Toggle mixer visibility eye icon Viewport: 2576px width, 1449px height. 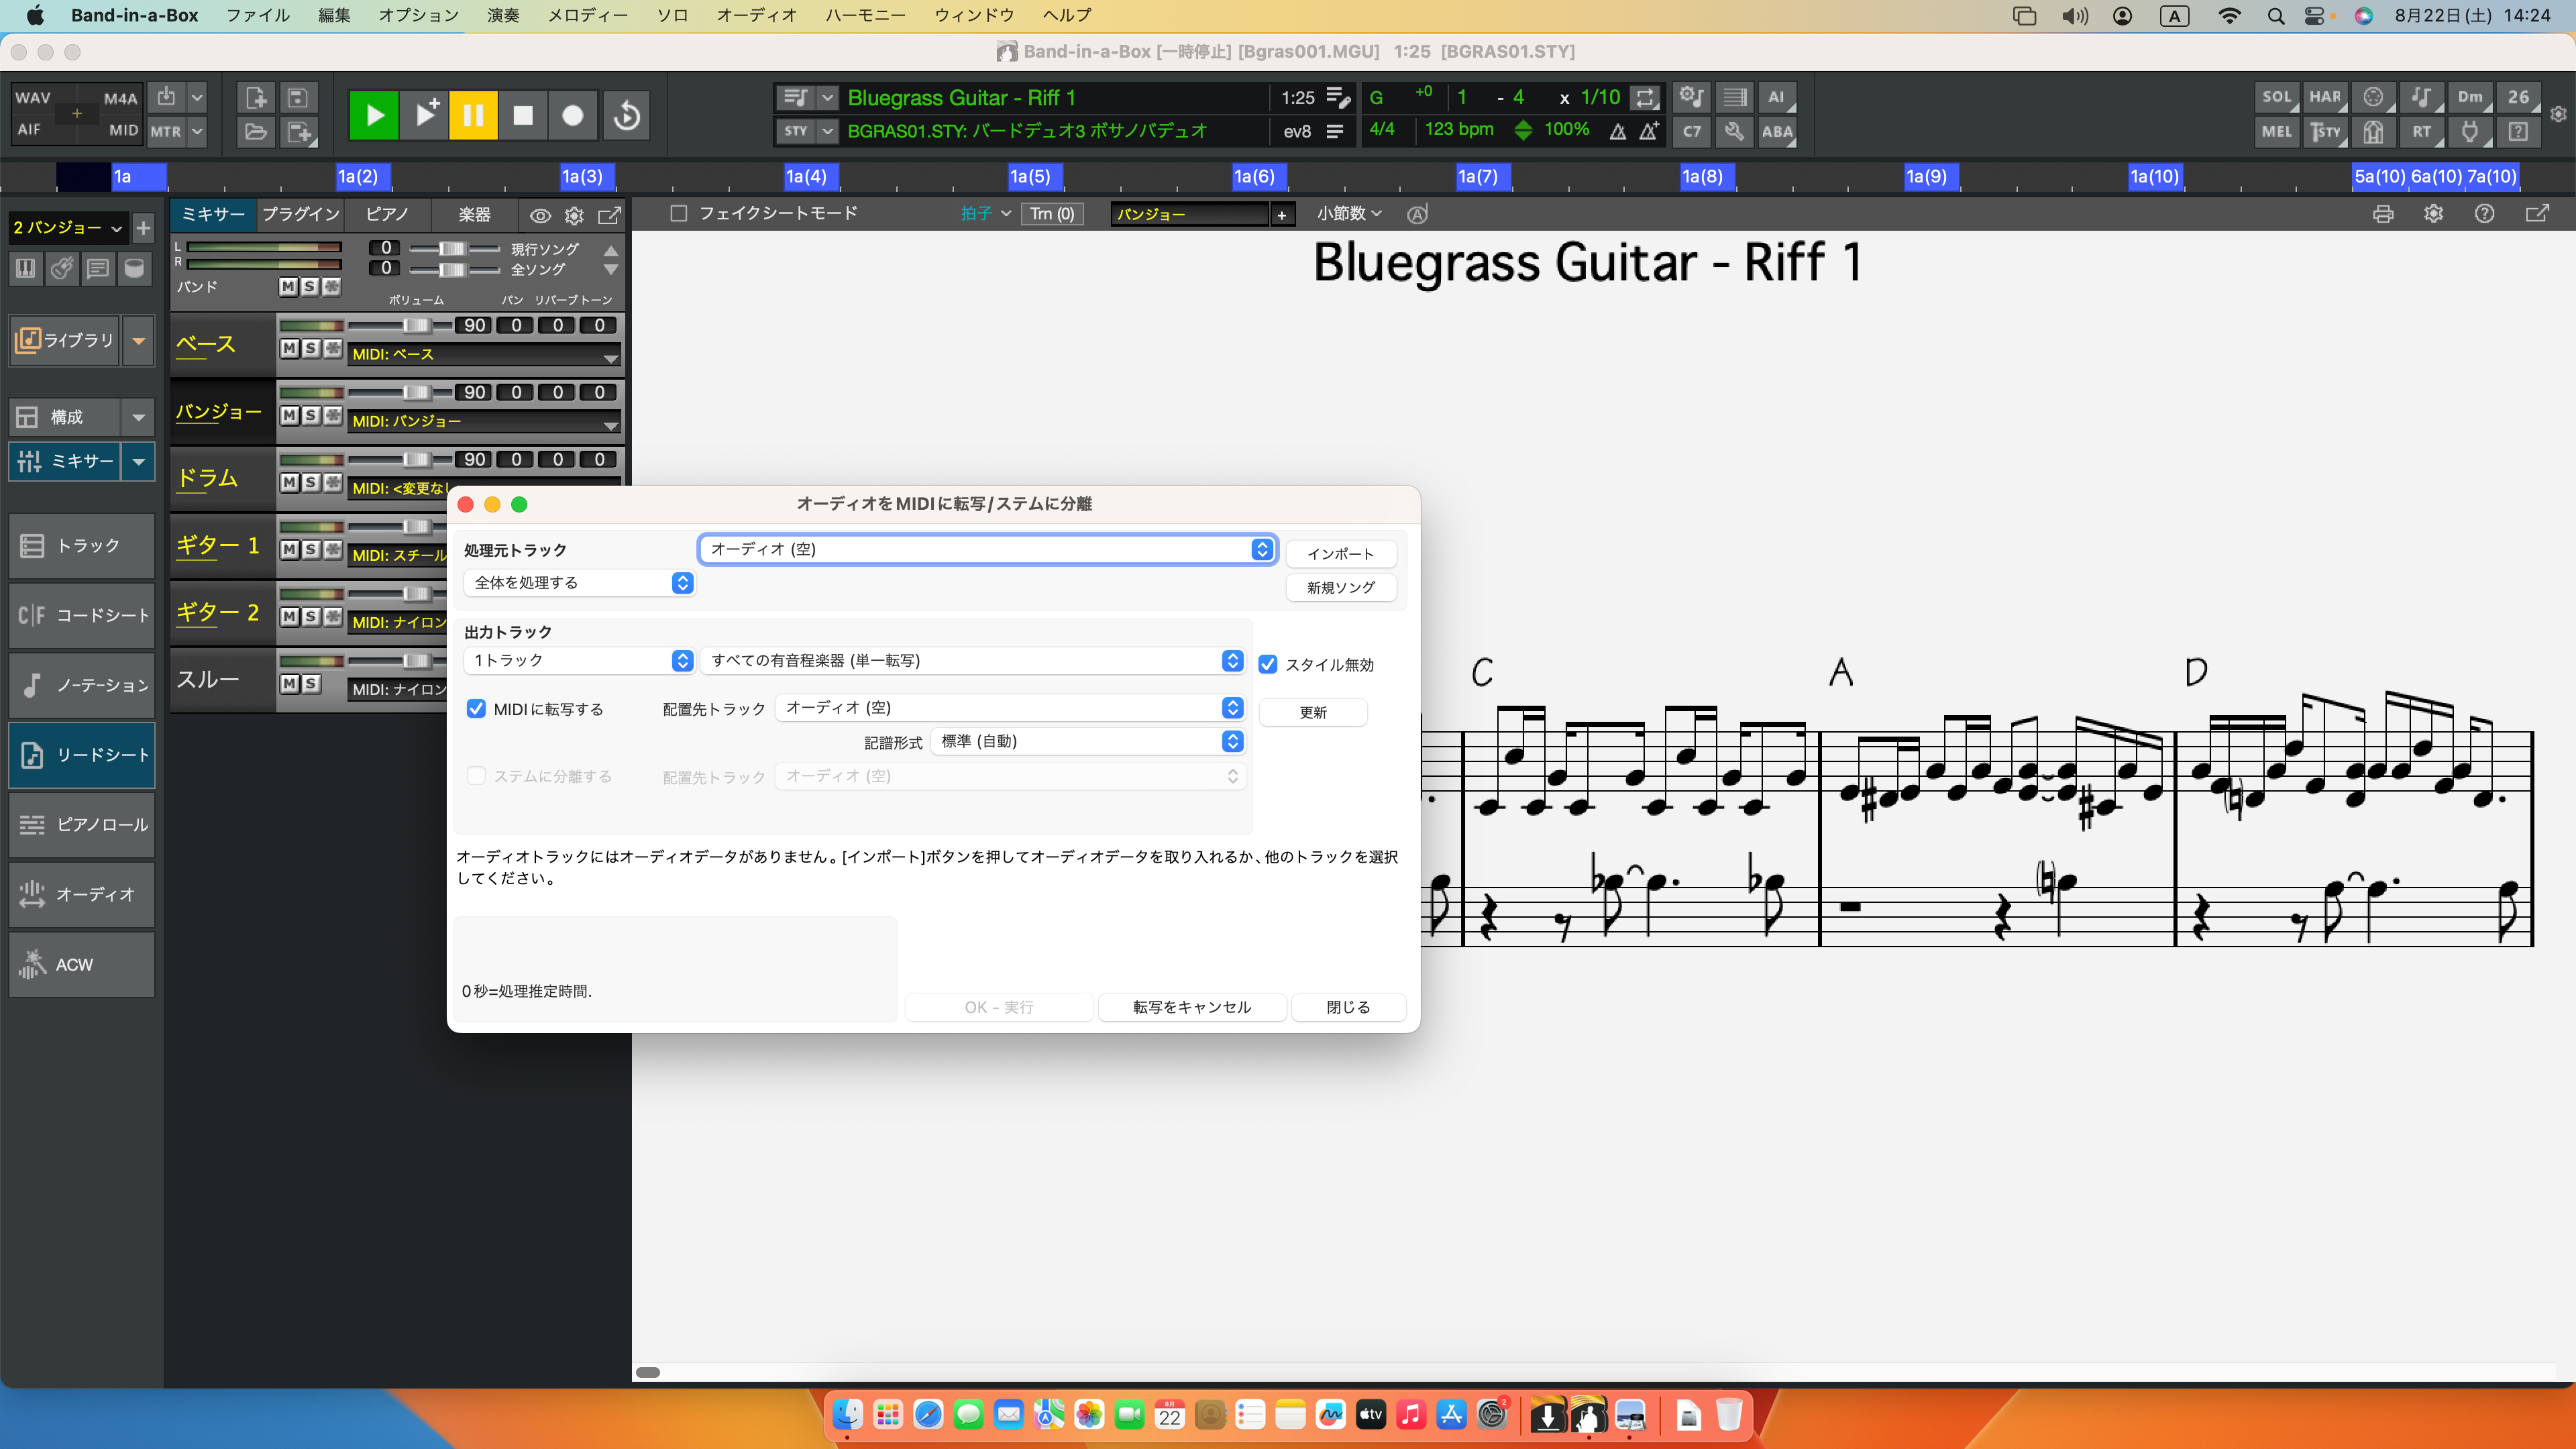pos(540,215)
